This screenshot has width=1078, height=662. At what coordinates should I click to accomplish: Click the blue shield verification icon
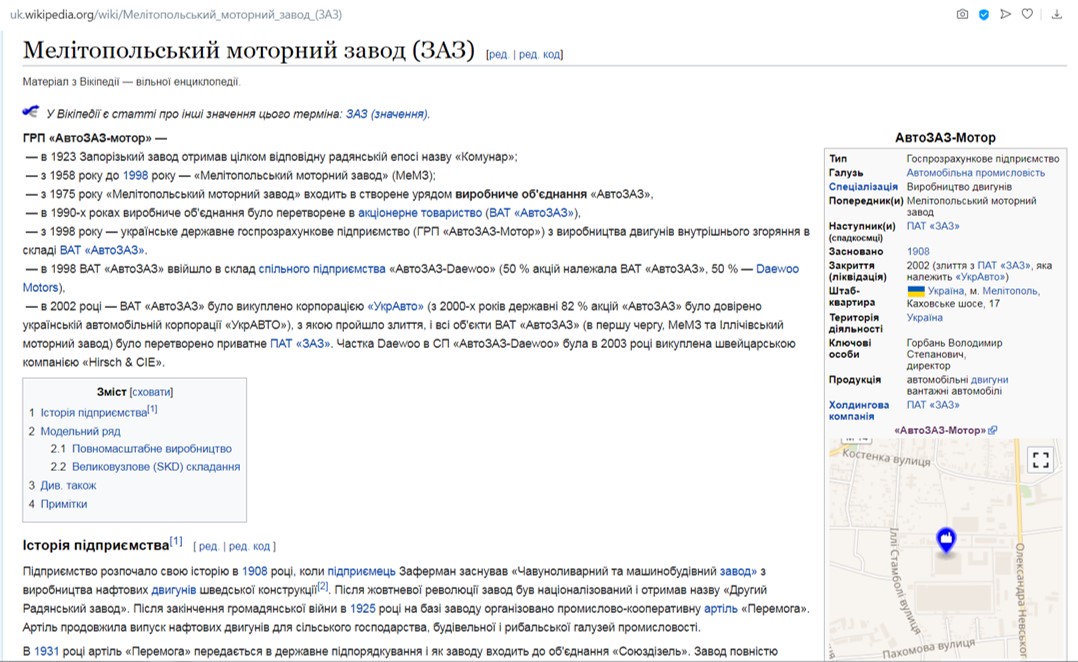pyautogui.click(x=984, y=14)
